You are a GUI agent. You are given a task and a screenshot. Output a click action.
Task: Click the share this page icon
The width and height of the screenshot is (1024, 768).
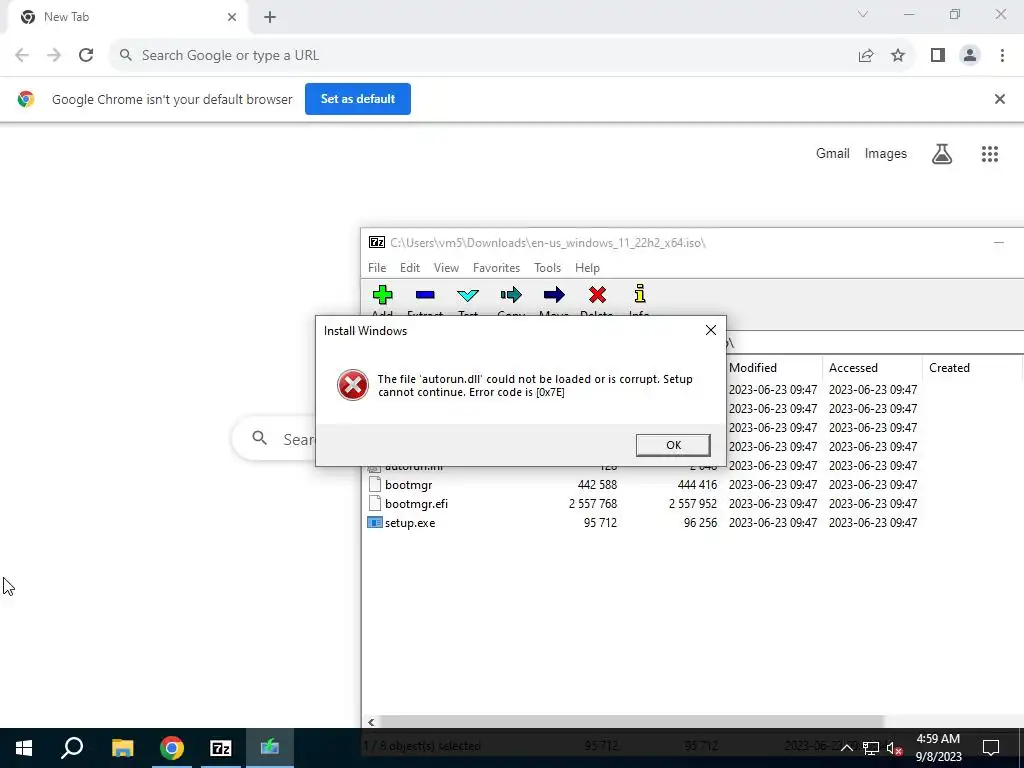point(866,56)
